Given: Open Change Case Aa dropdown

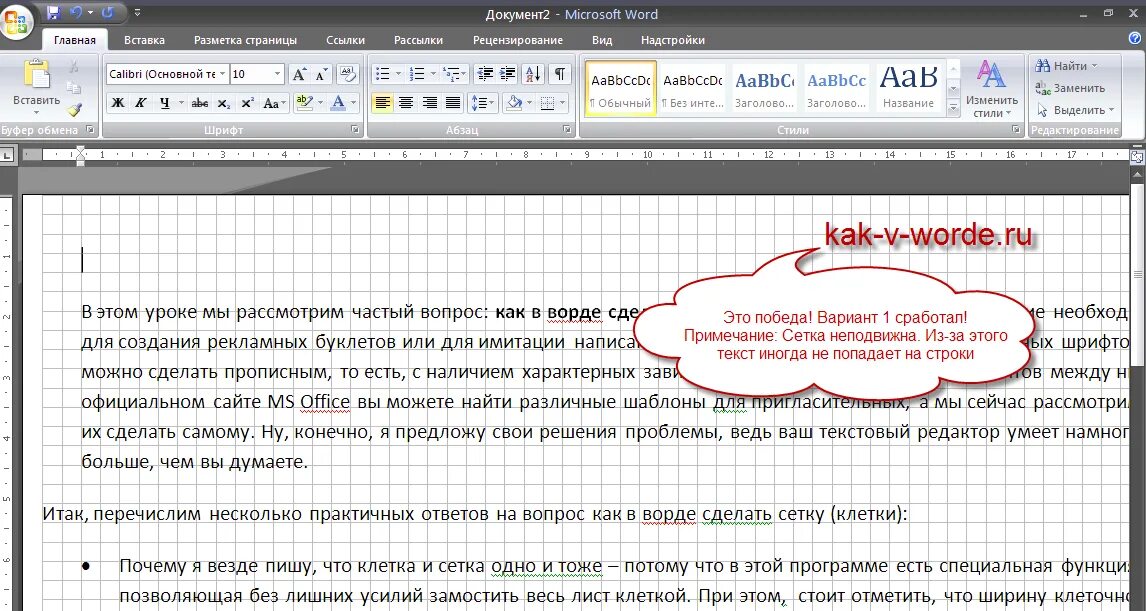Looking at the screenshot, I should tap(274, 103).
